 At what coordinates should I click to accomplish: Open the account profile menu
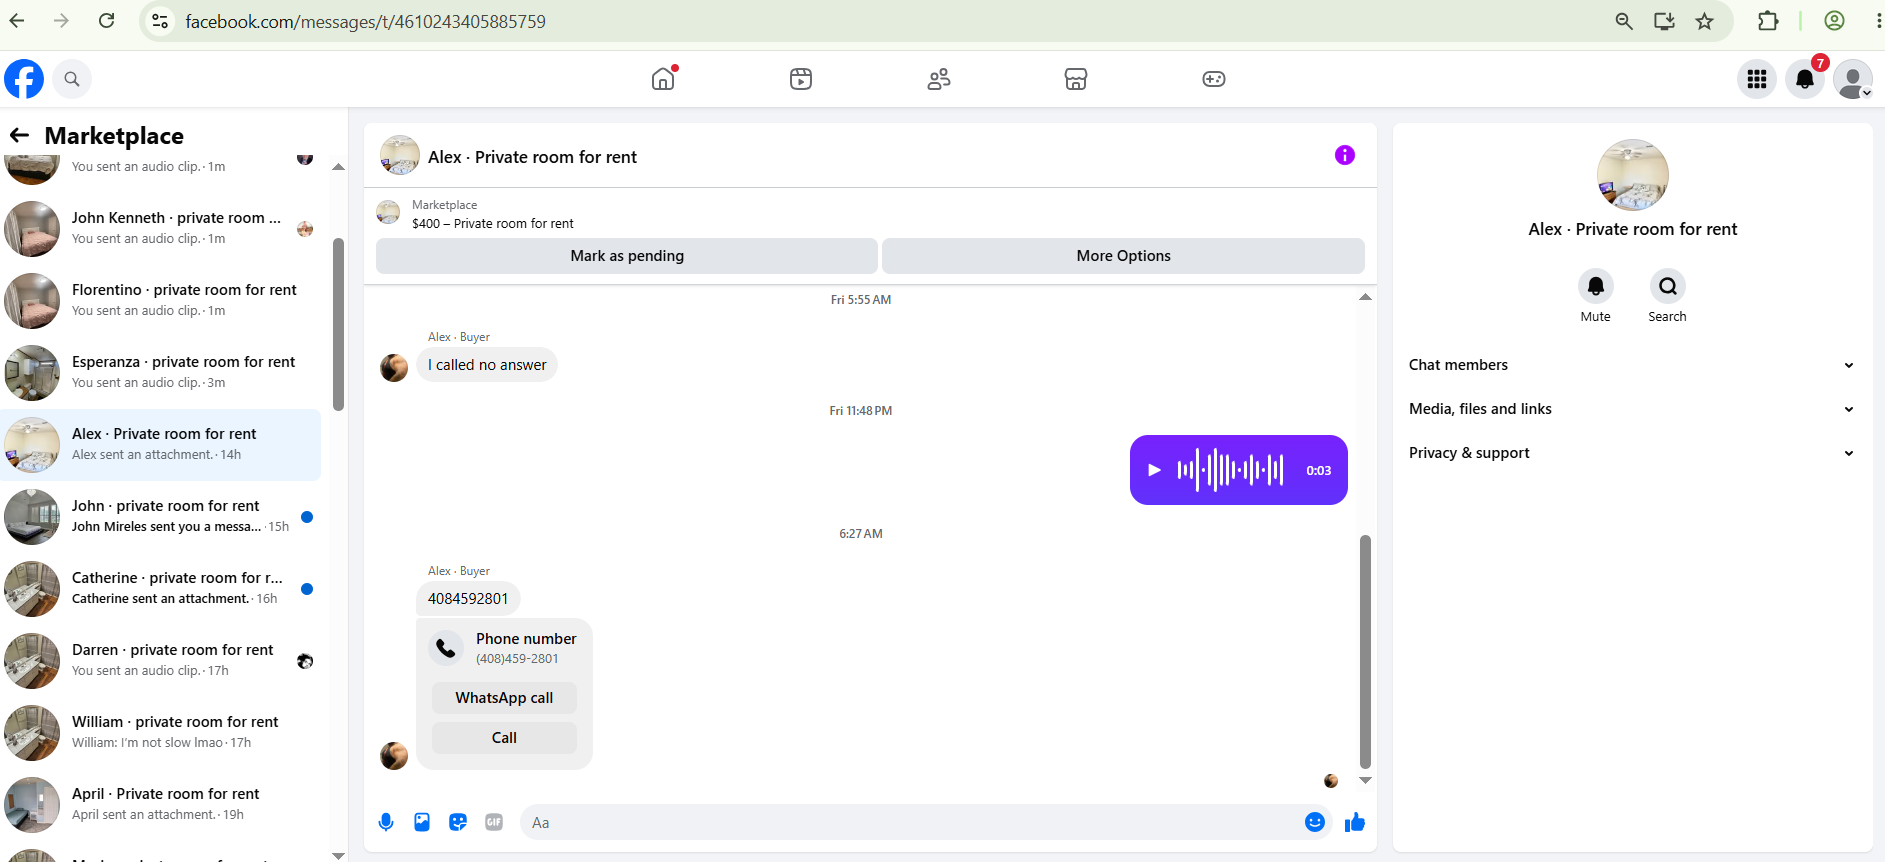(1853, 79)
